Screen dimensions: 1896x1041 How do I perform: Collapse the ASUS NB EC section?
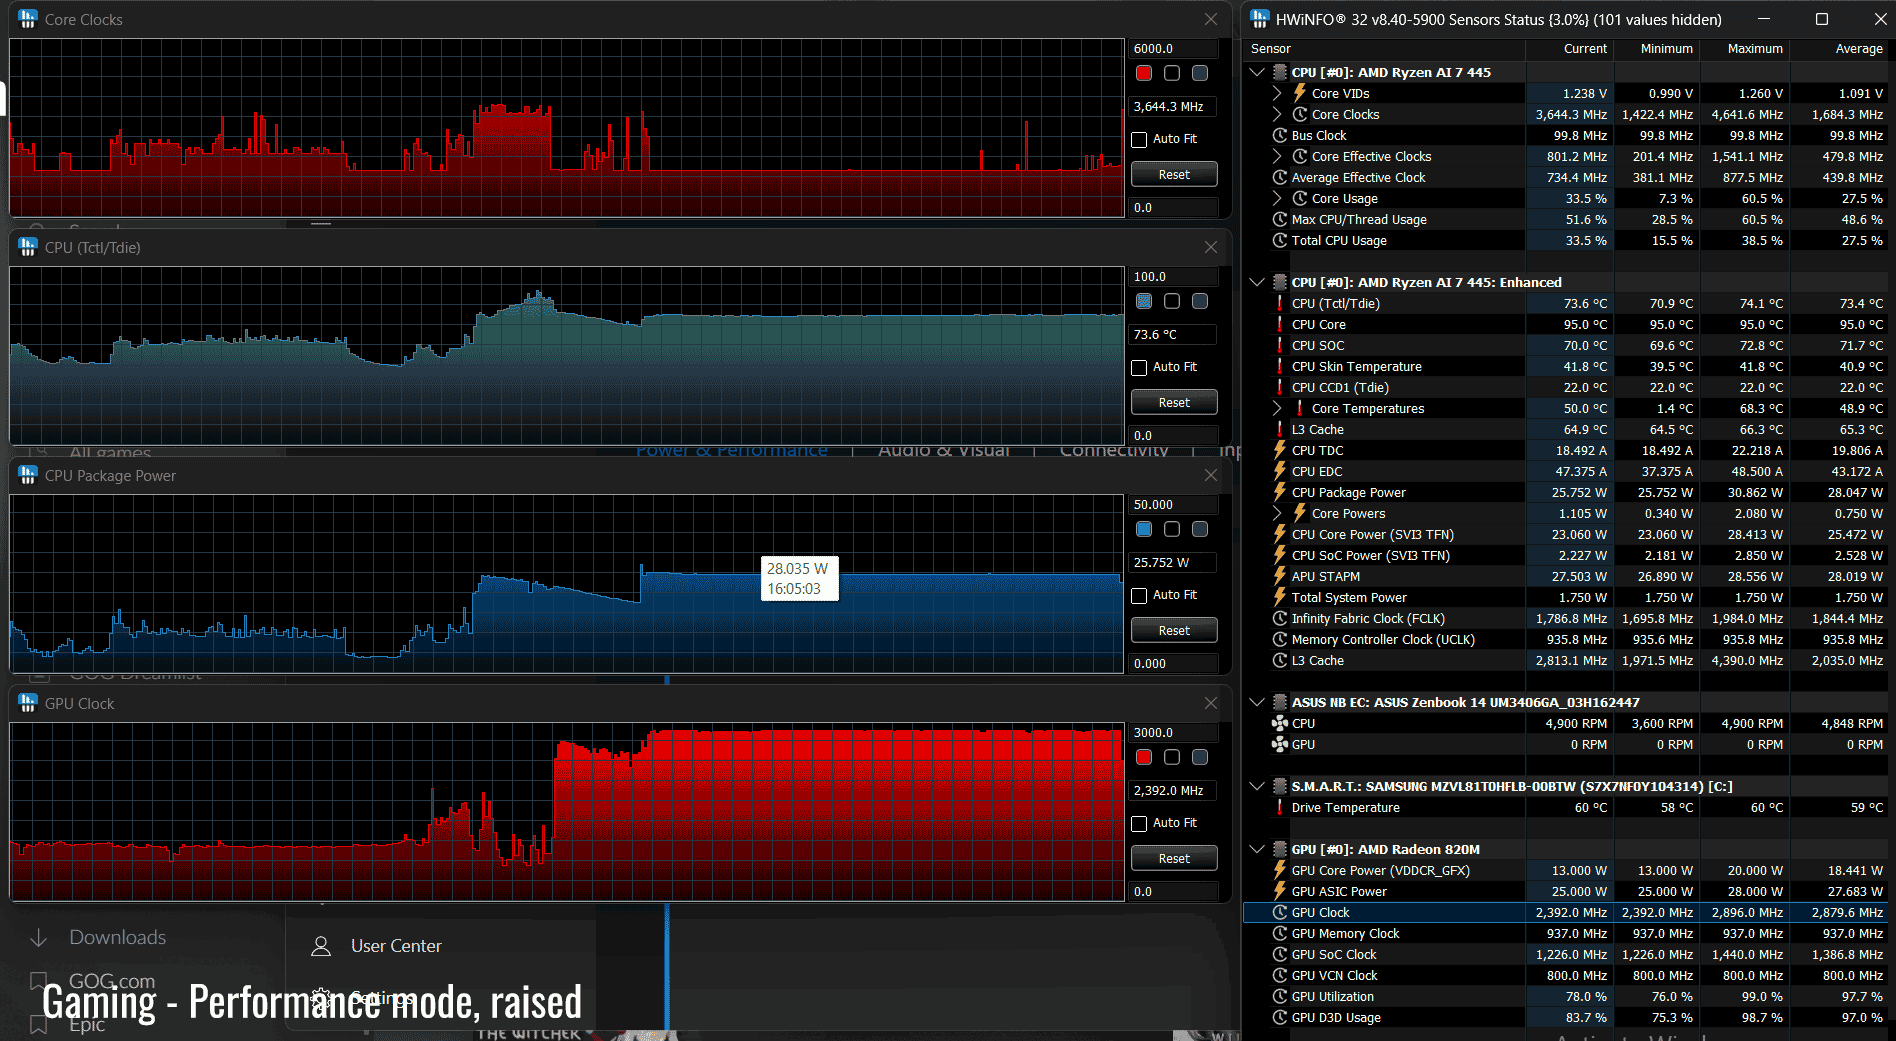(x=1257, y=702)
